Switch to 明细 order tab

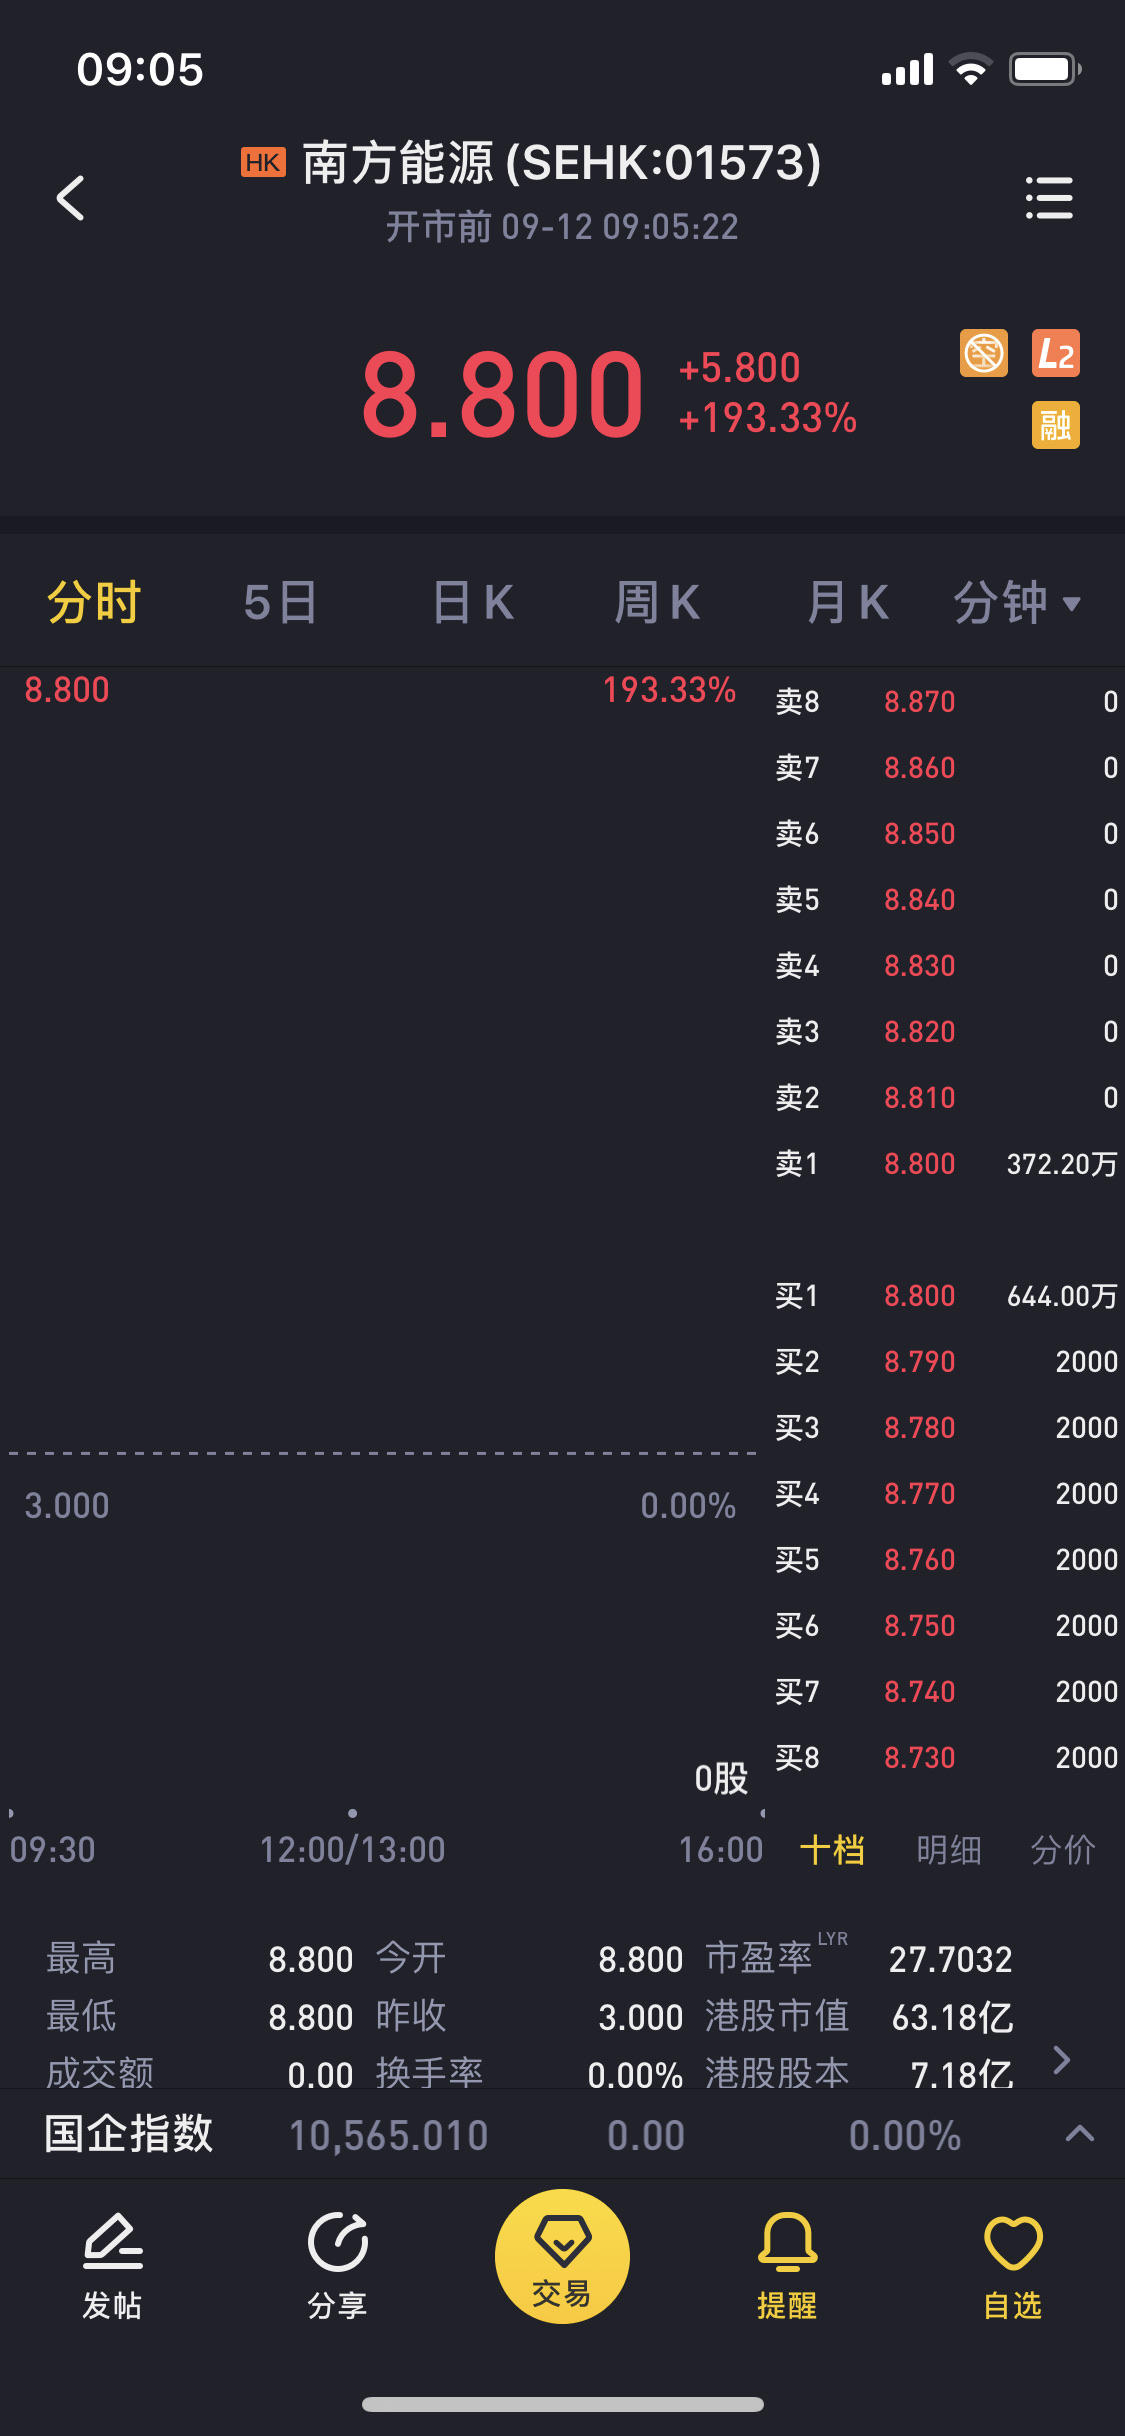[948, 1849]
